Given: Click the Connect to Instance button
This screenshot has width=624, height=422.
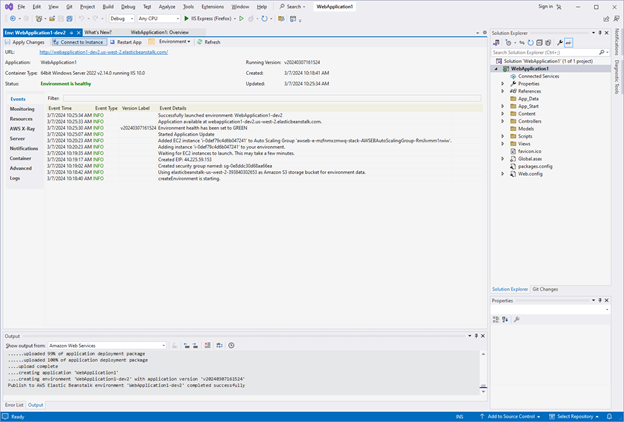Looking at the screenshot, I should click(79, 42).
